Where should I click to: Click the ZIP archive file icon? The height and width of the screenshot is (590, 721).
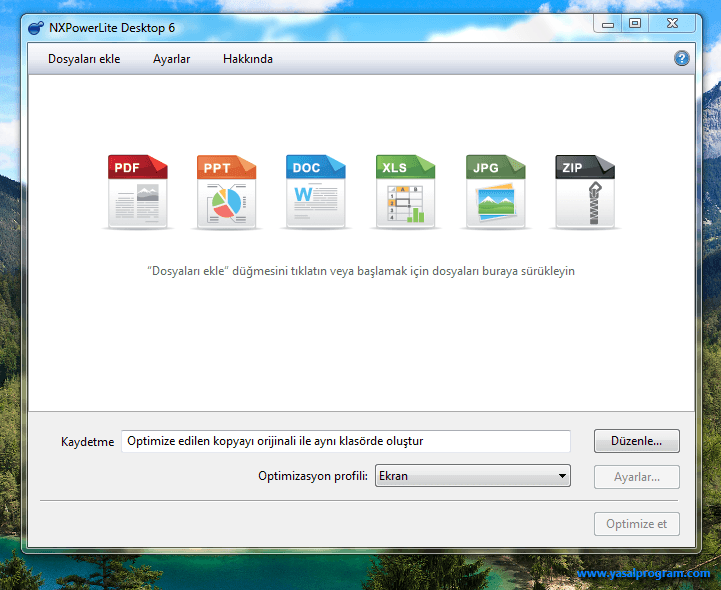(585, 192)
